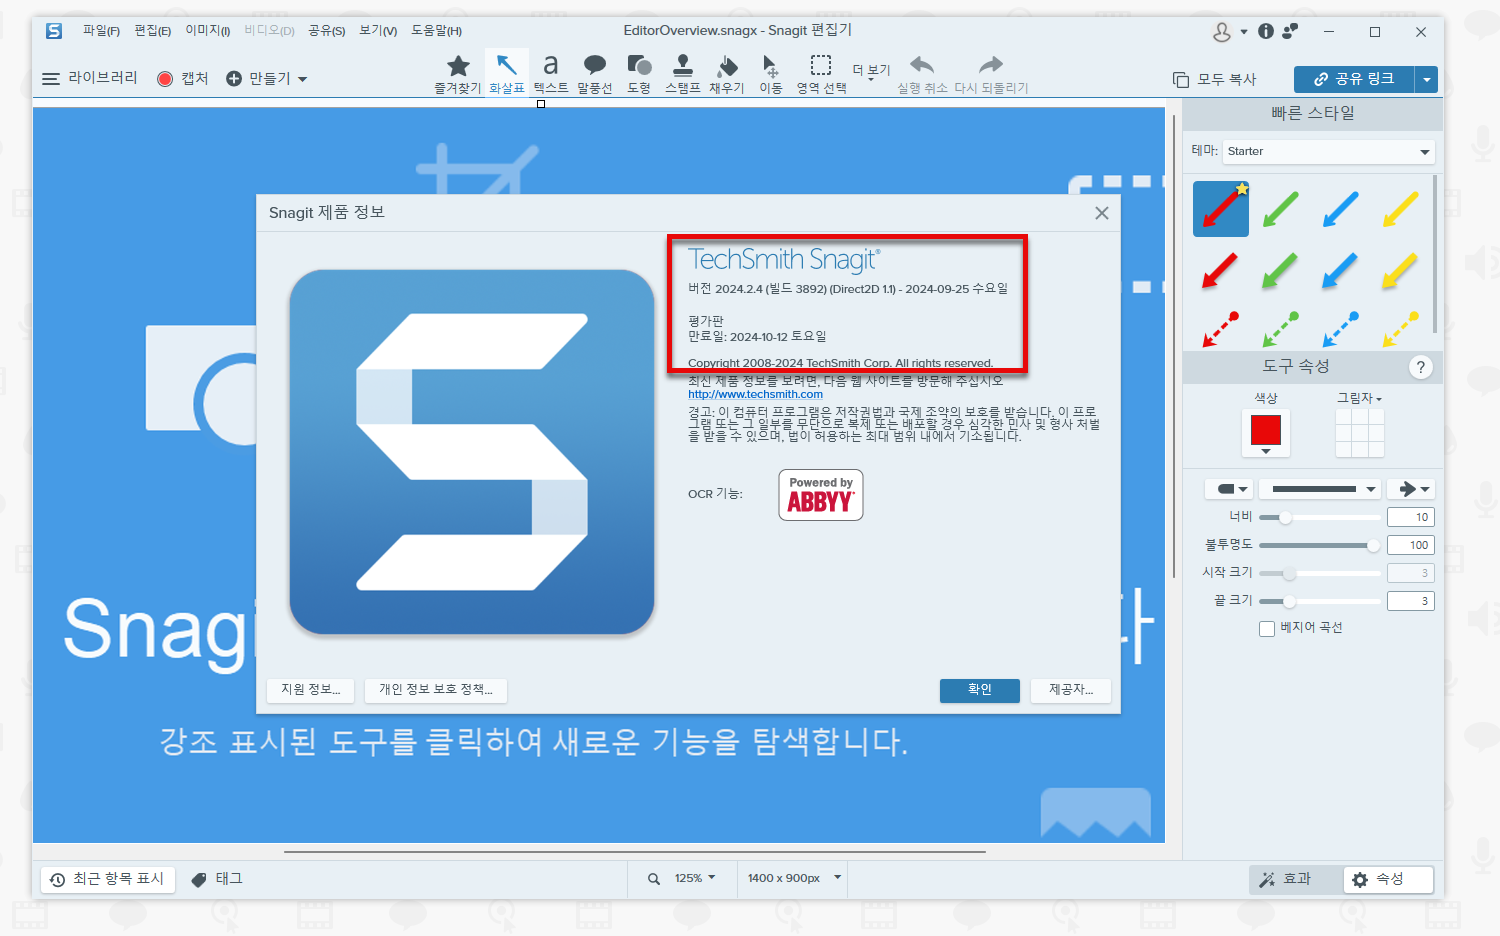
Task: Enable the Bezier curve (베지어 곡선) checkbox
Action: coord(1267,629)
